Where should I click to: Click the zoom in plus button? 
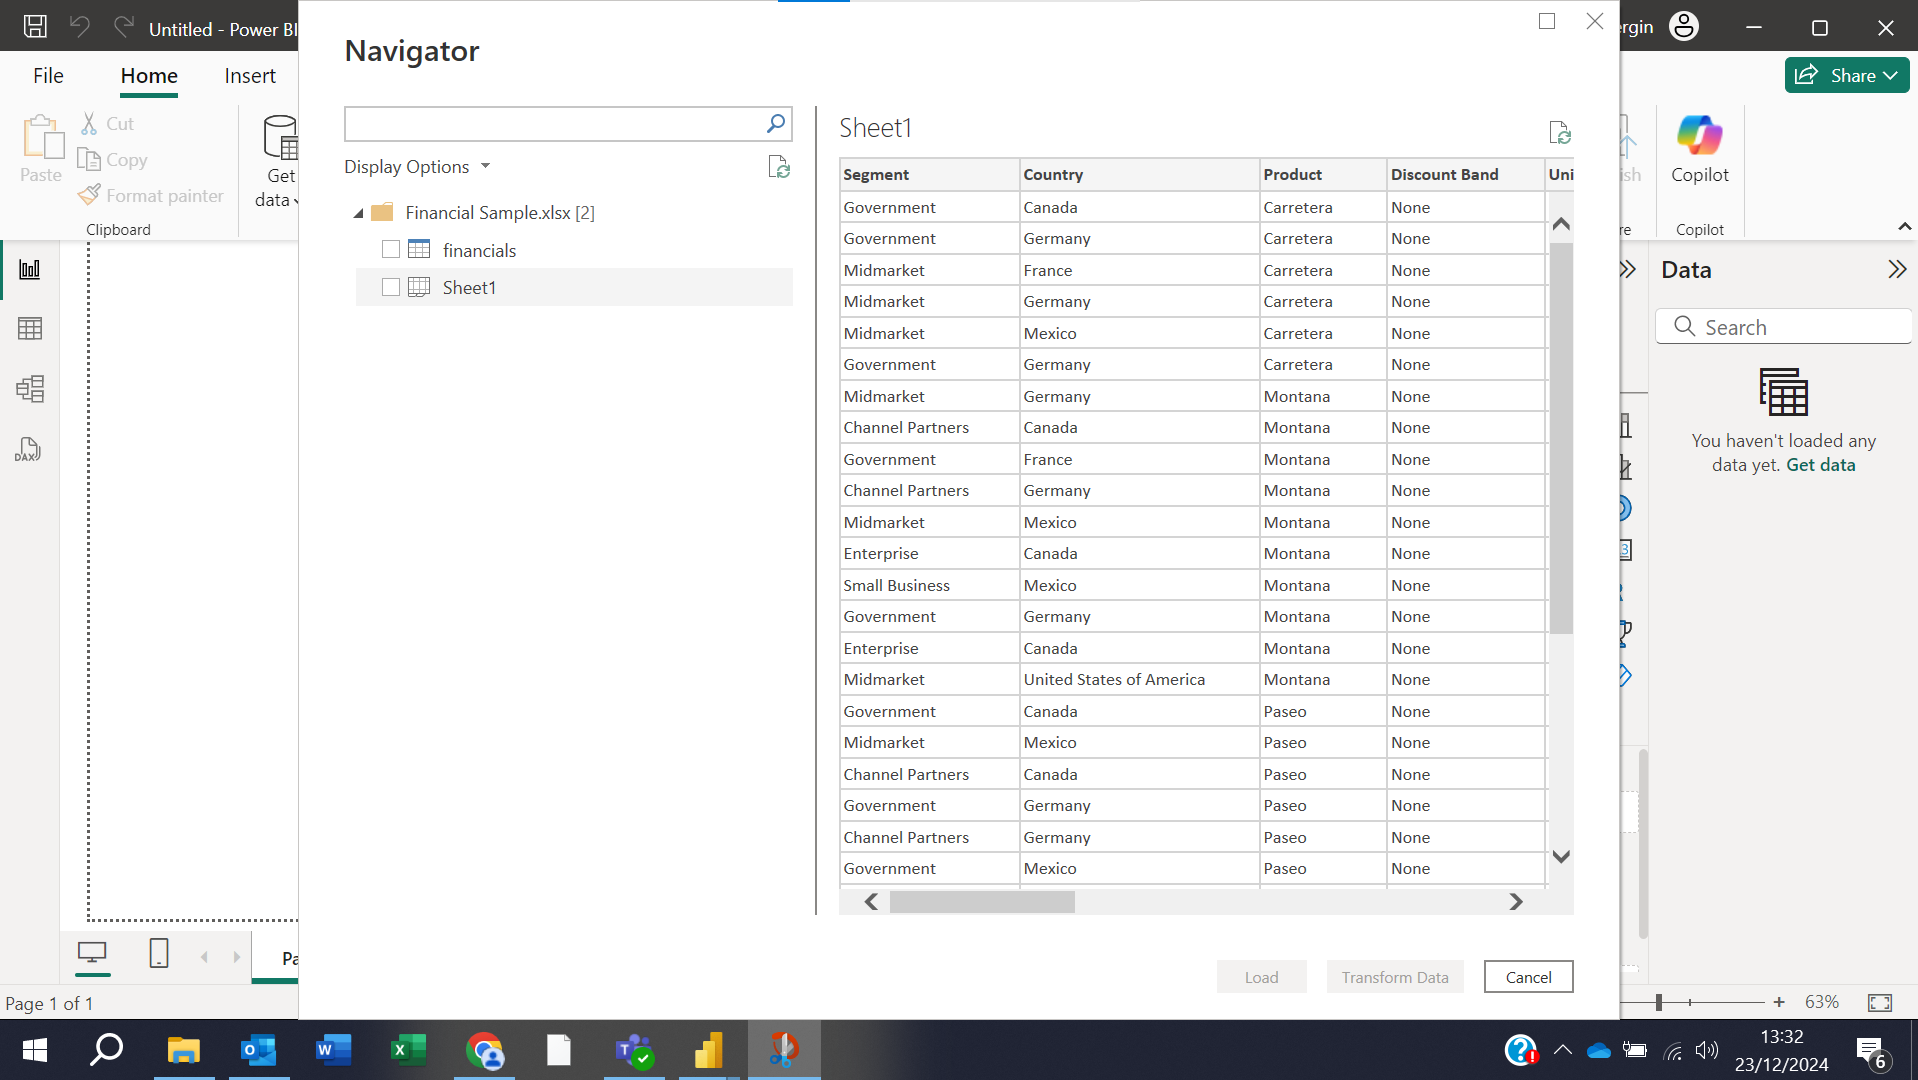(x=1779, y=1002)
